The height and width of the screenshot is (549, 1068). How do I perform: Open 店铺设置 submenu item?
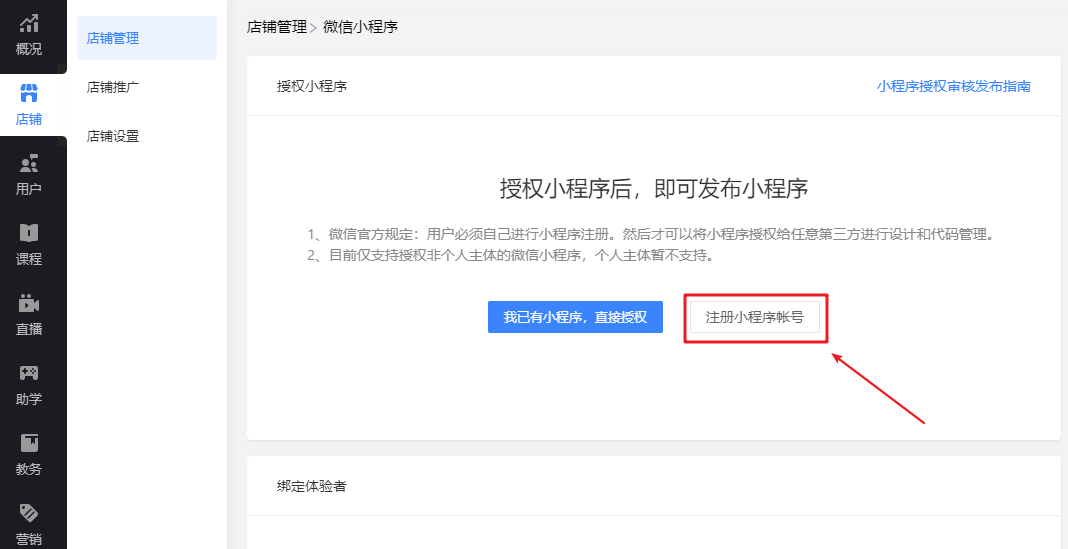113,136
